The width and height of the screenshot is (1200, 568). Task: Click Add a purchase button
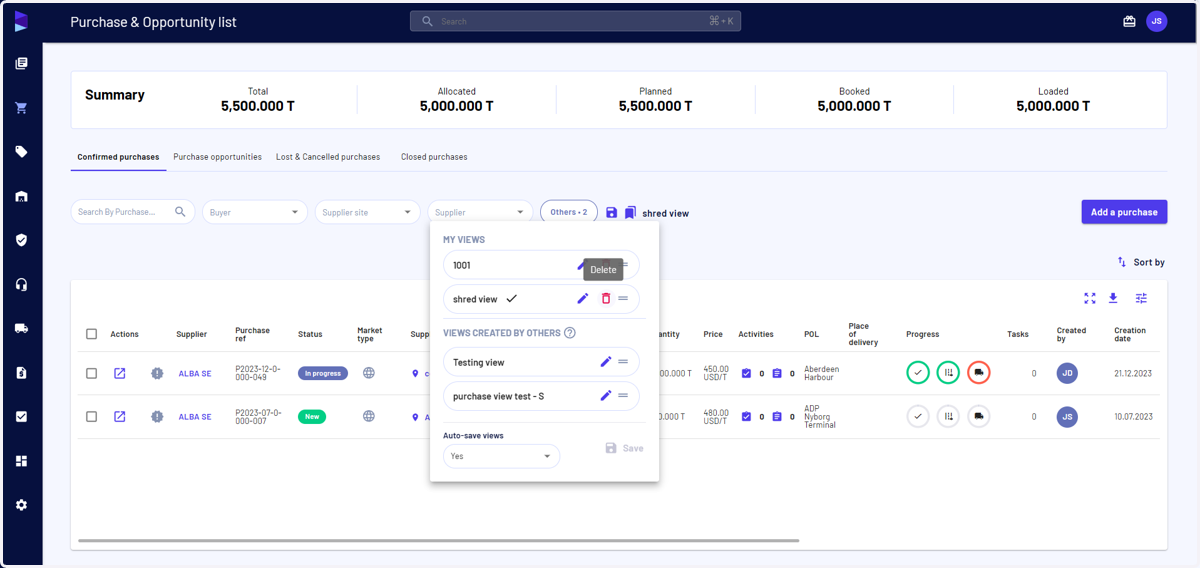[x=1124, y=212]
